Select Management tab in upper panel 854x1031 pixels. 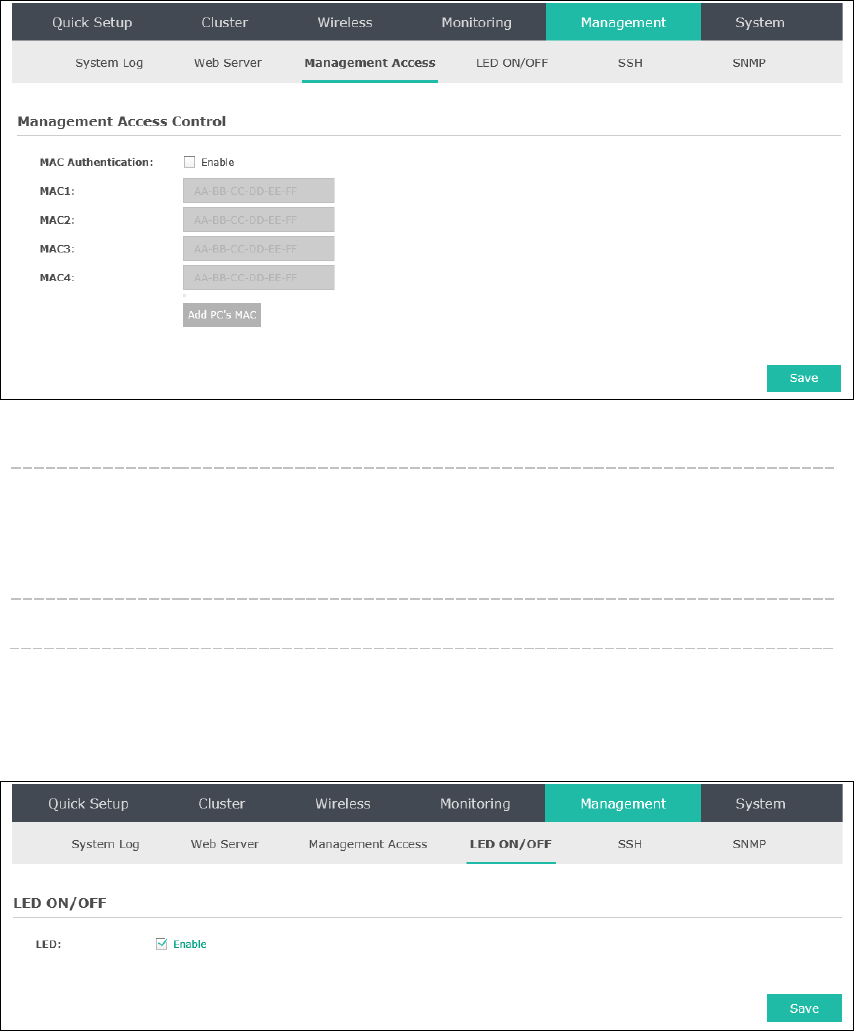pyautogui.click(x=623, y=22)
